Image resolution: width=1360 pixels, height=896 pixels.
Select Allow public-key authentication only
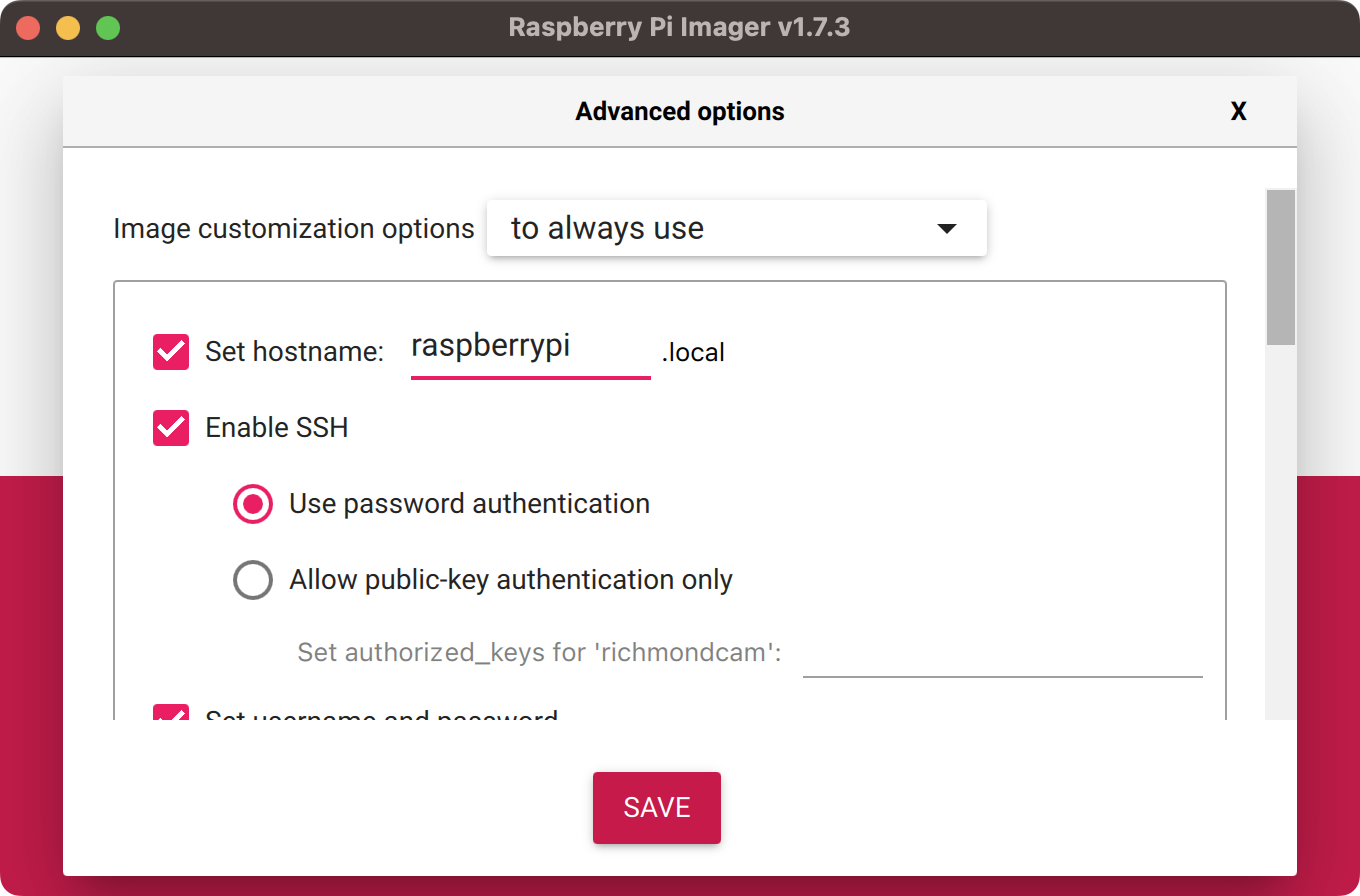coord(253,580)
